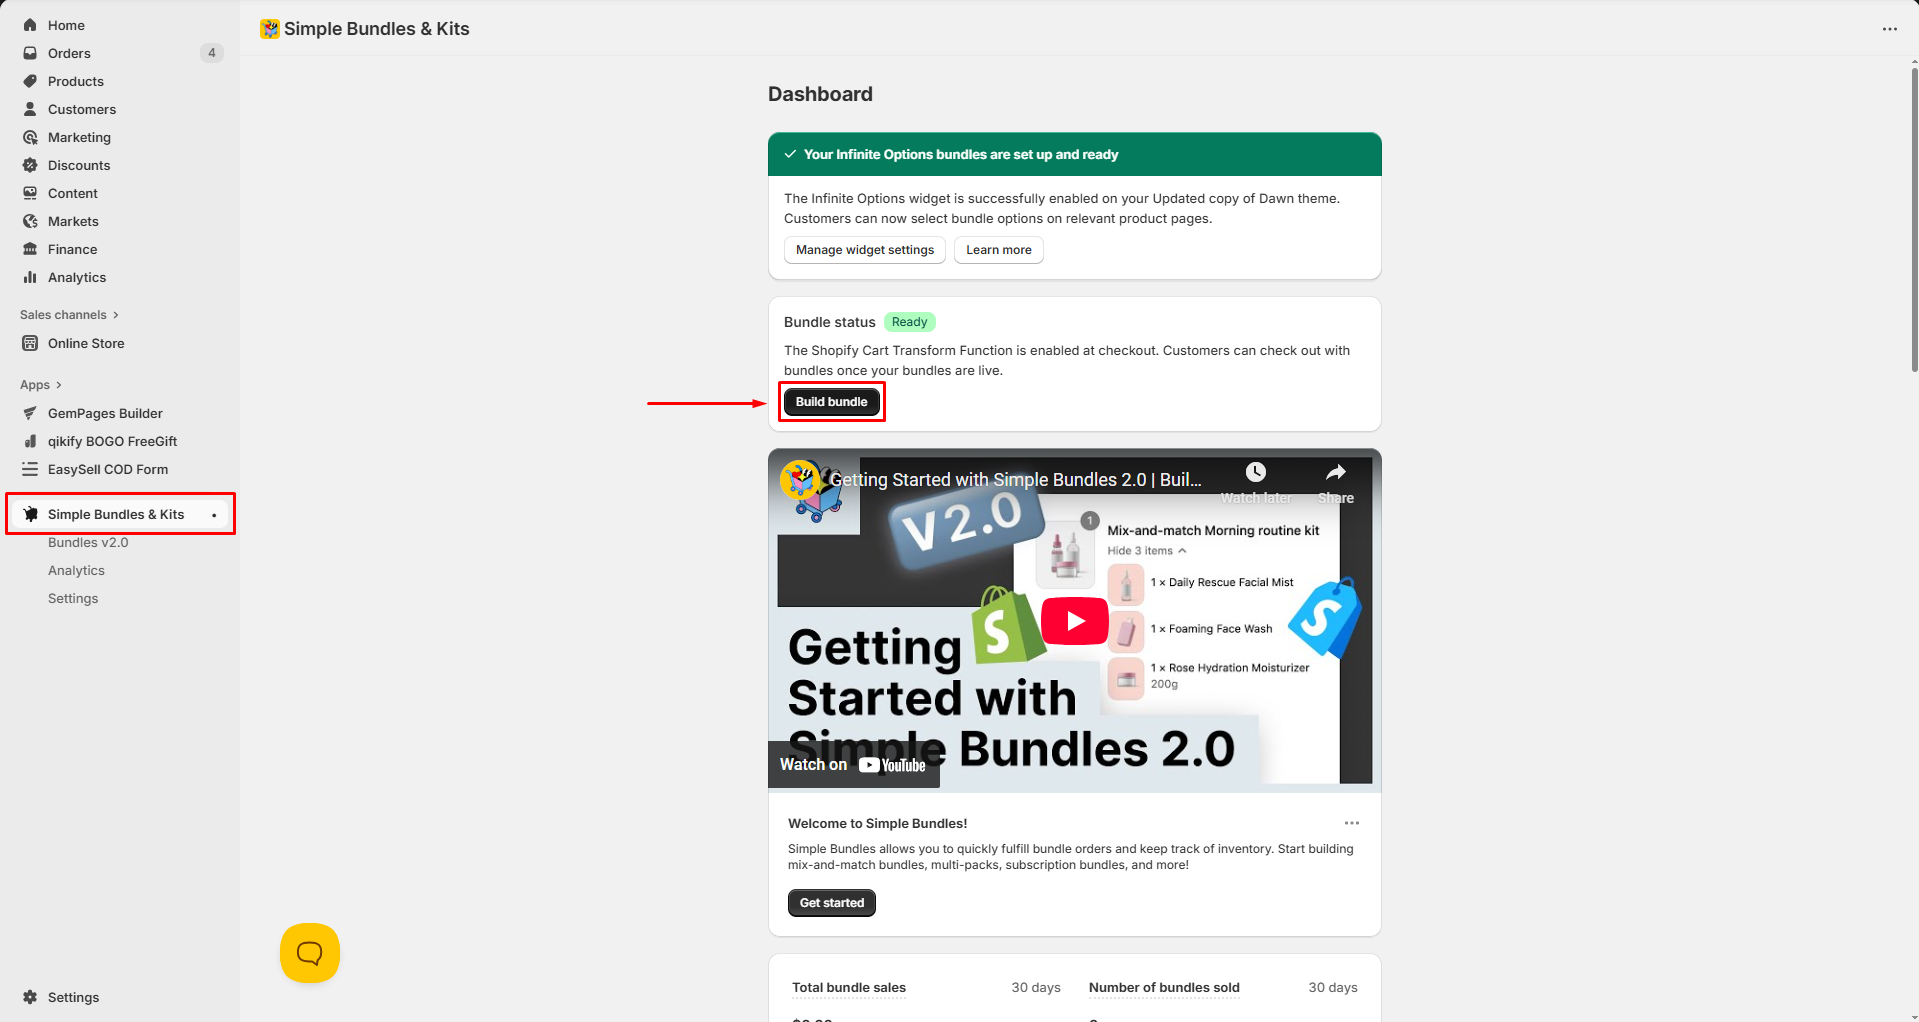Screen dimensions: 1919x1022
Task: Click the Orders count badge 4
Action: 212,53
